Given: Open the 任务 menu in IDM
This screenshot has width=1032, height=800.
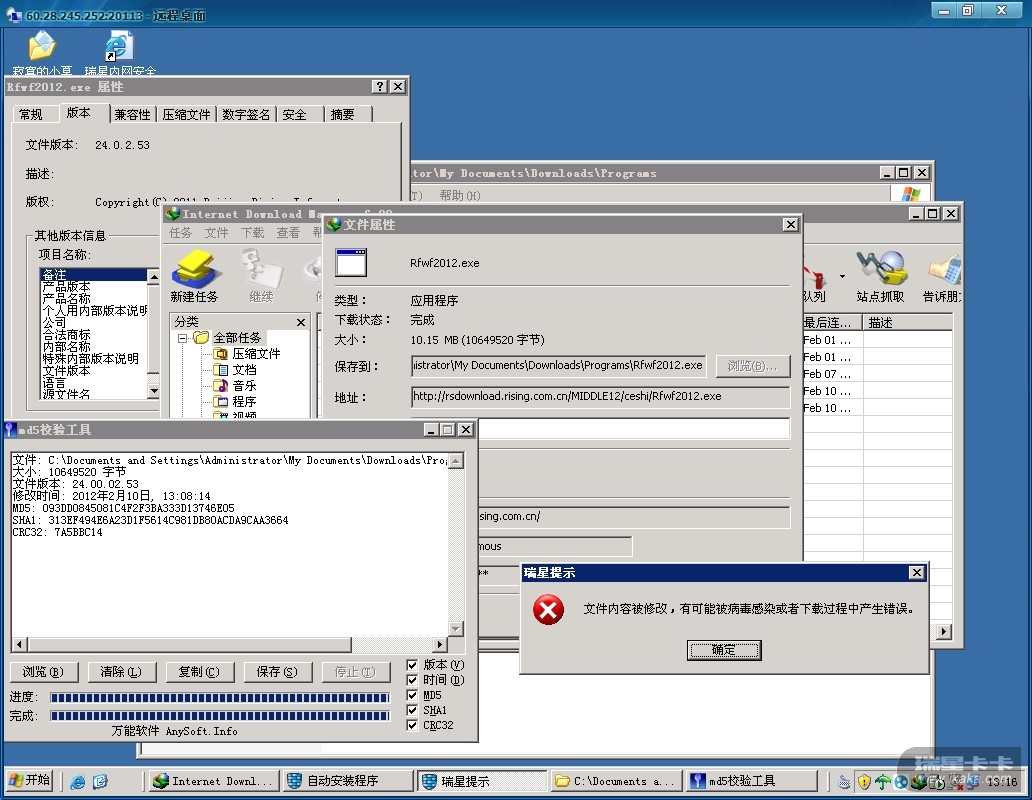Looking at the screenshot, I should (x=180, y=232).
